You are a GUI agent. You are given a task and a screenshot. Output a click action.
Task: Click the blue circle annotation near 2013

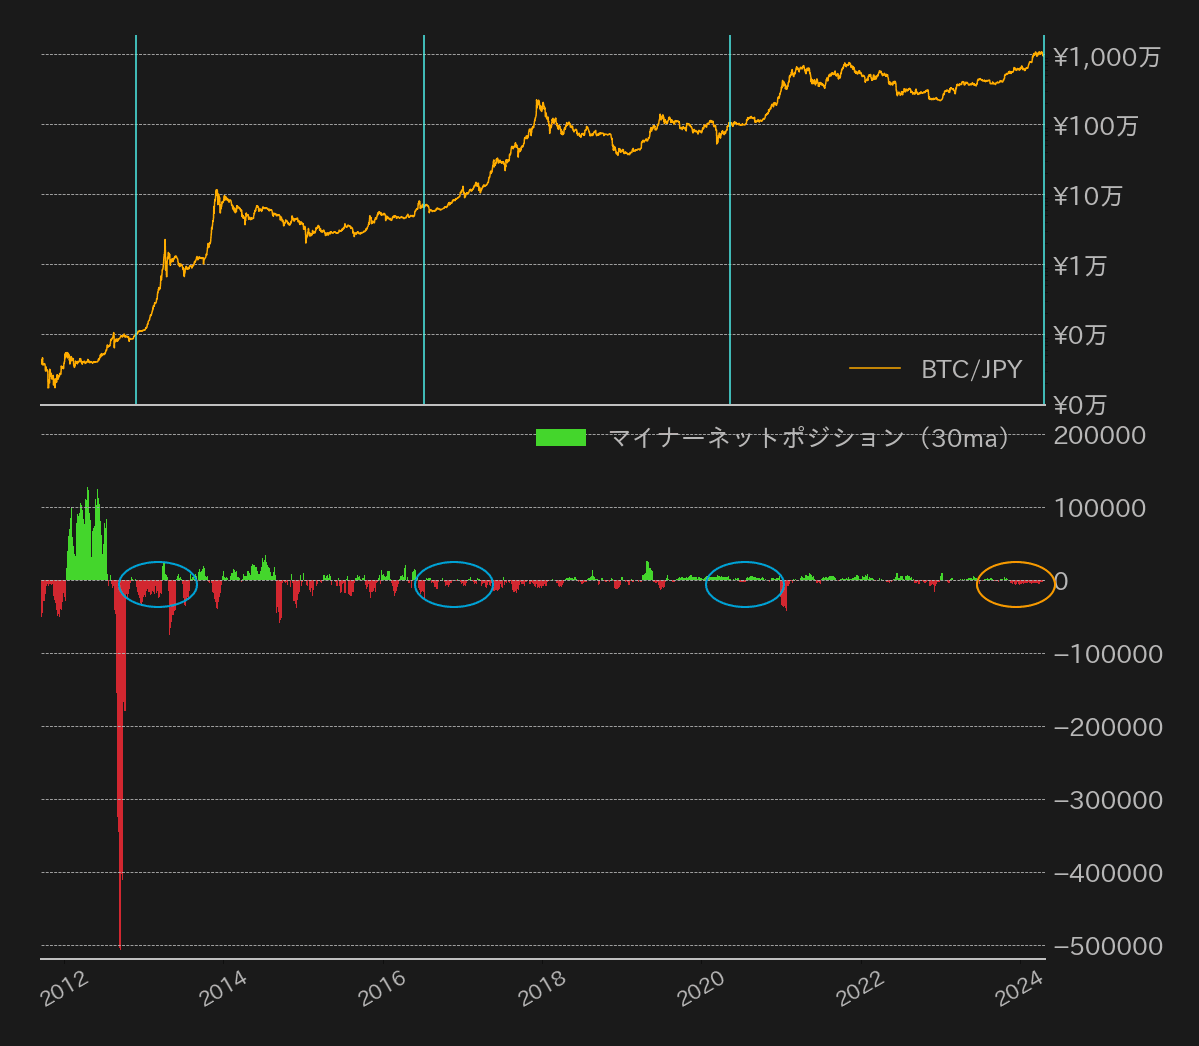tap(157, 584)
